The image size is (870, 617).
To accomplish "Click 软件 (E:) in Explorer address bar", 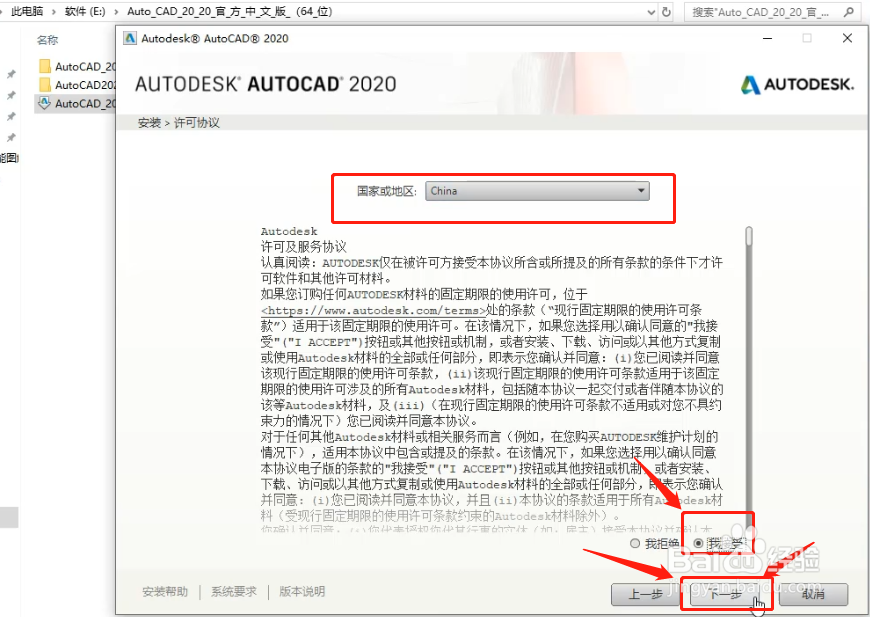I will (x=85, y=12).
